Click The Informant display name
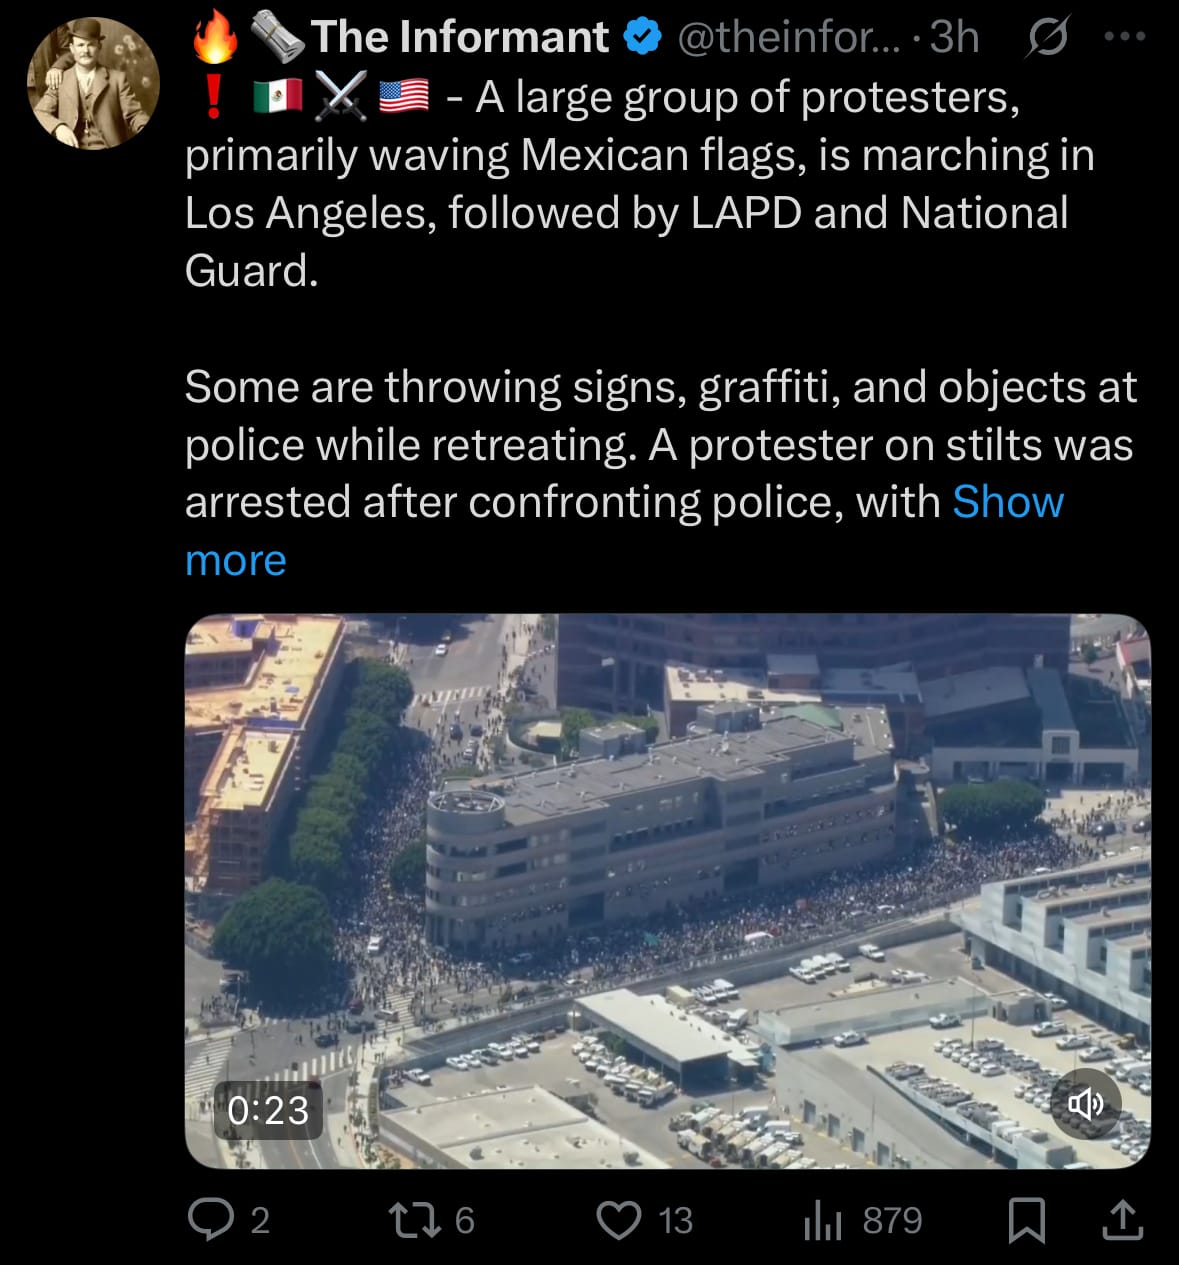The width and height of the screenshot is (1179, 1265). point(460,37)
